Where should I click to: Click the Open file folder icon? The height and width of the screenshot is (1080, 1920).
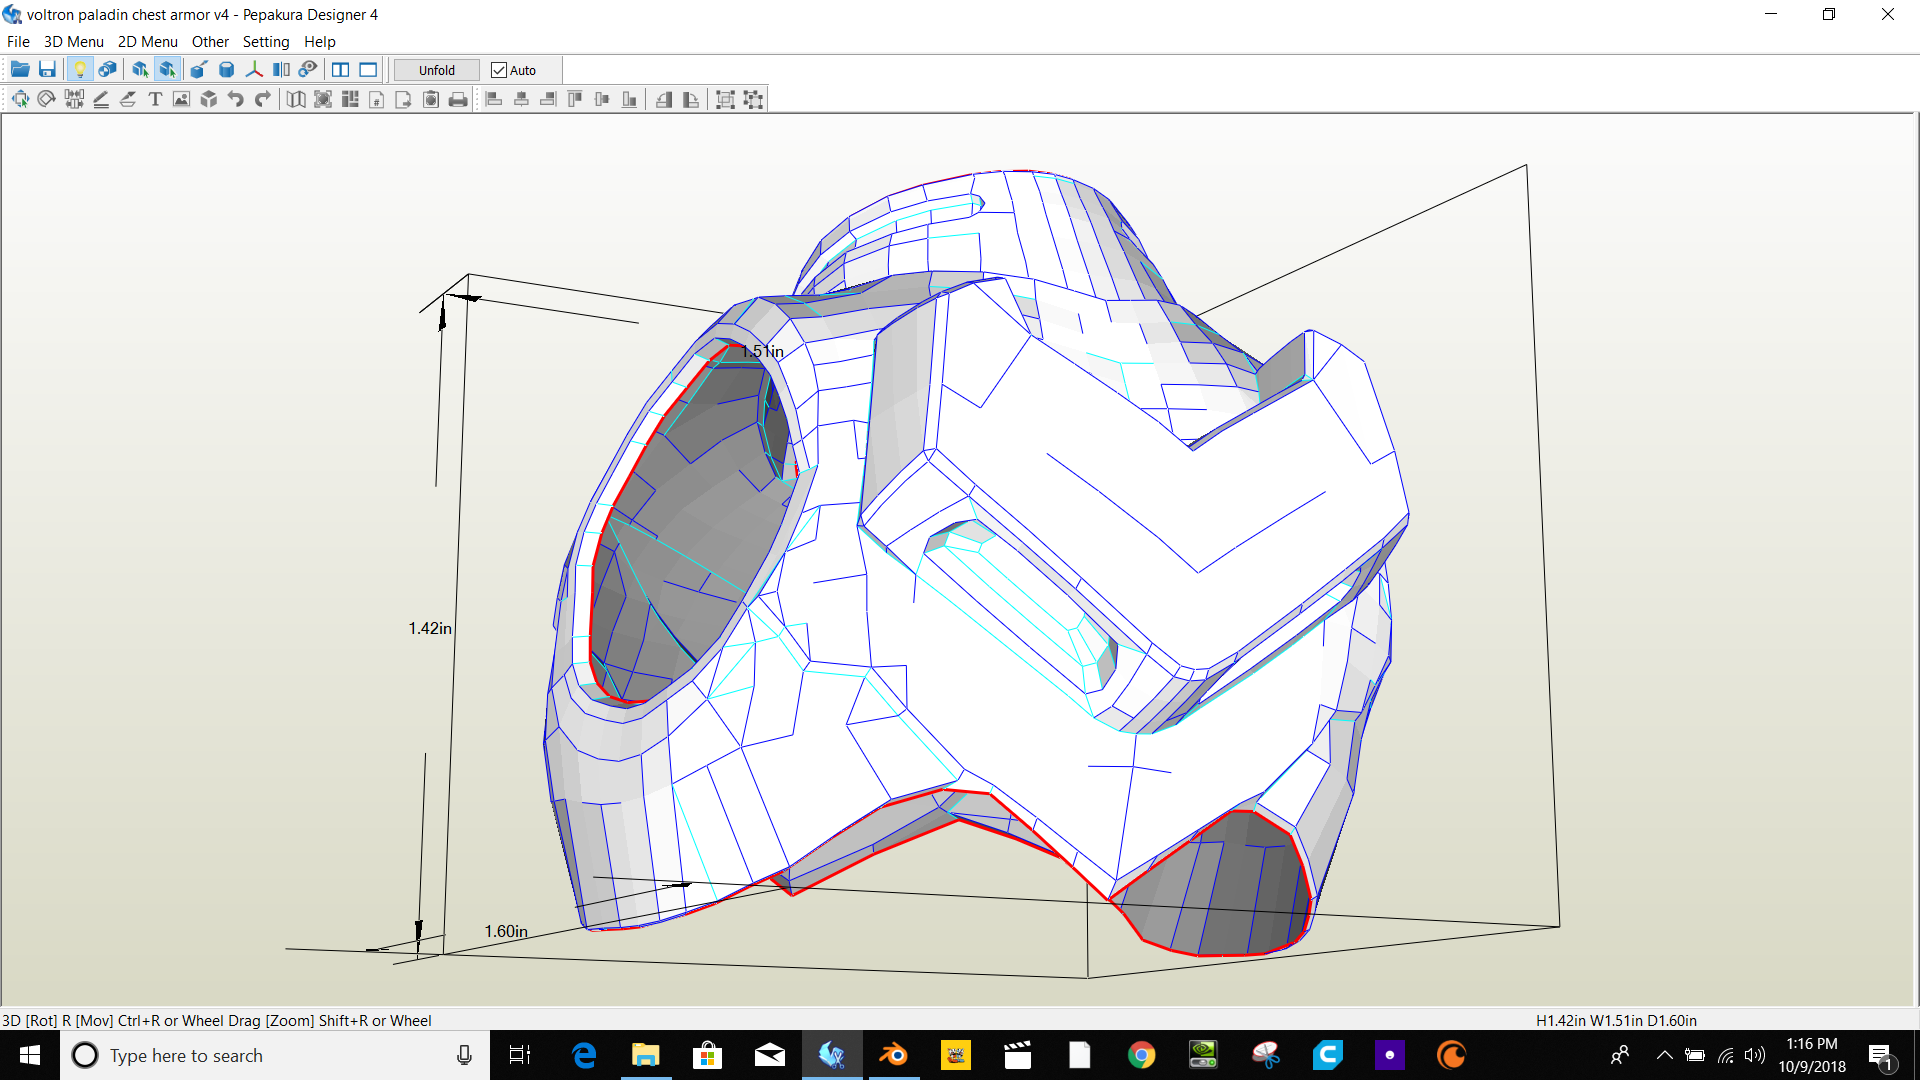click(20, 70)
